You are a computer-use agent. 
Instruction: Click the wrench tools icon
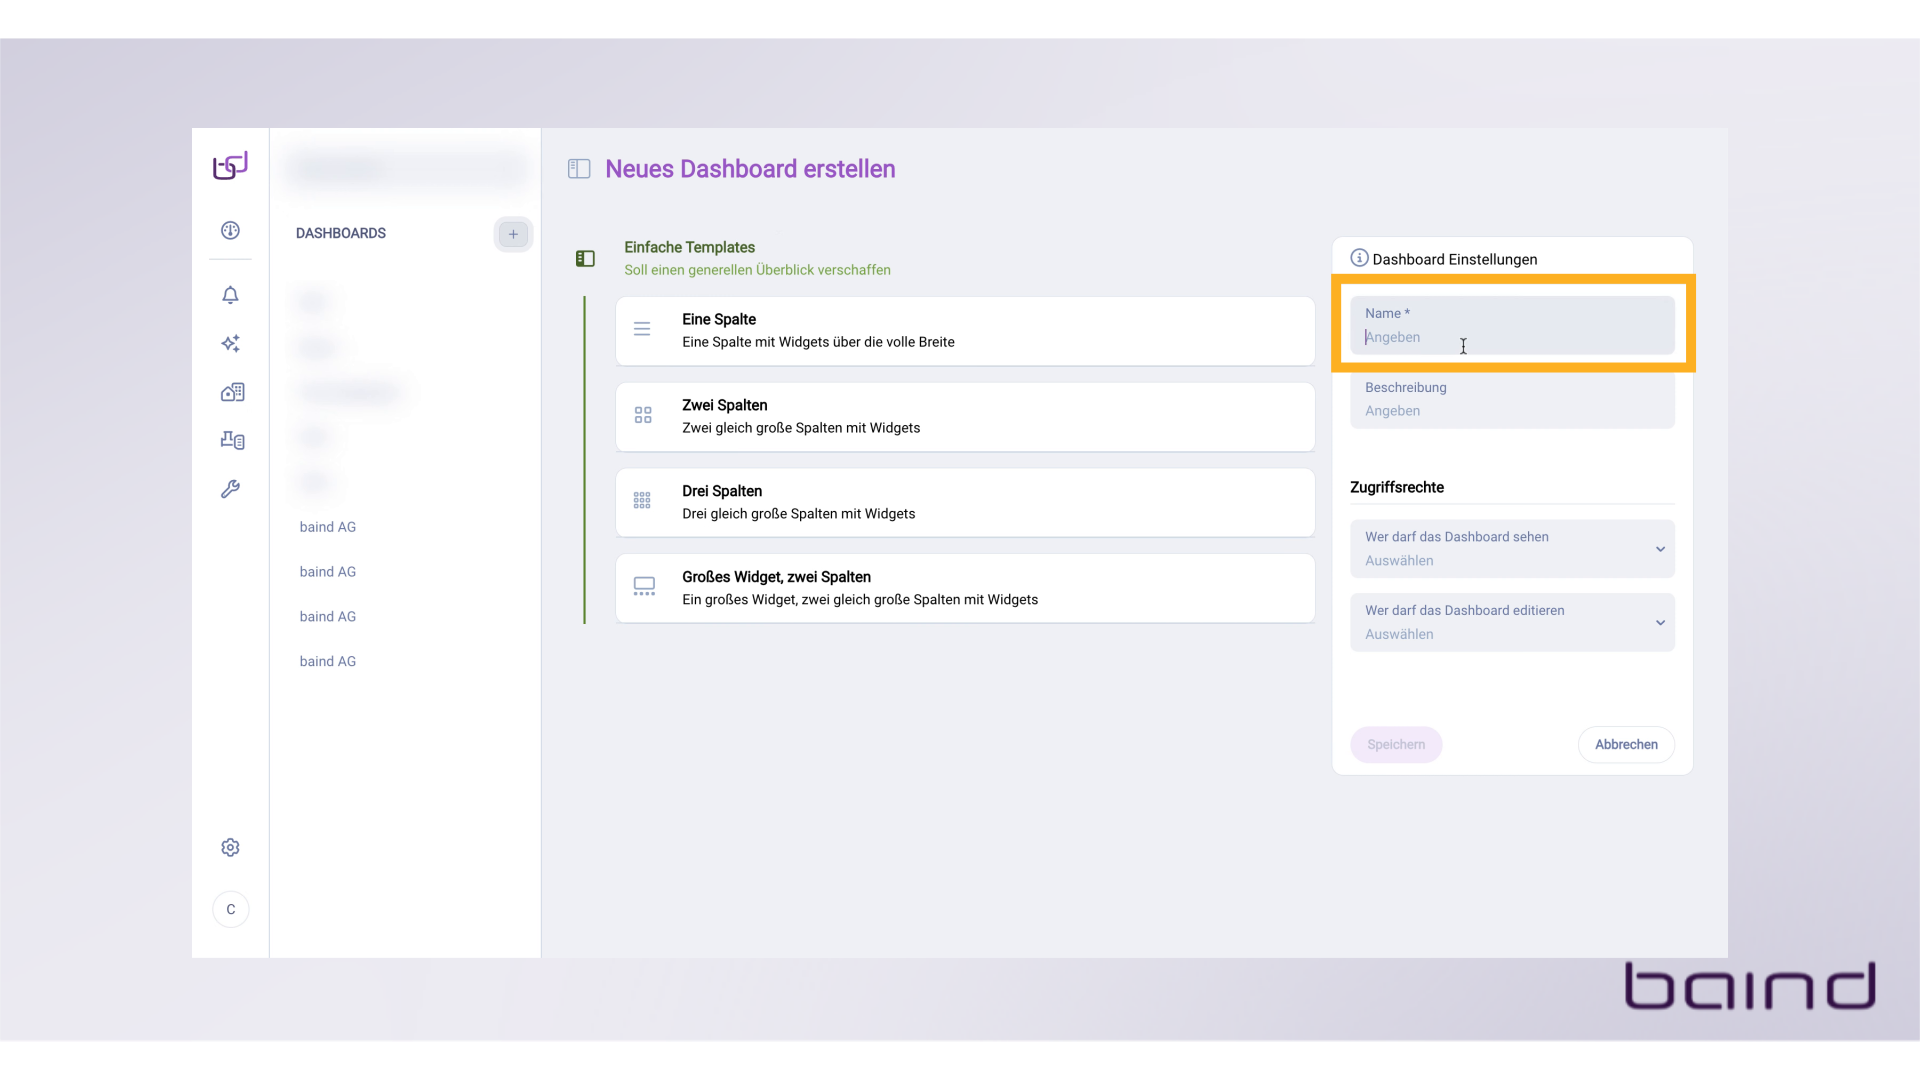(230, 489)
